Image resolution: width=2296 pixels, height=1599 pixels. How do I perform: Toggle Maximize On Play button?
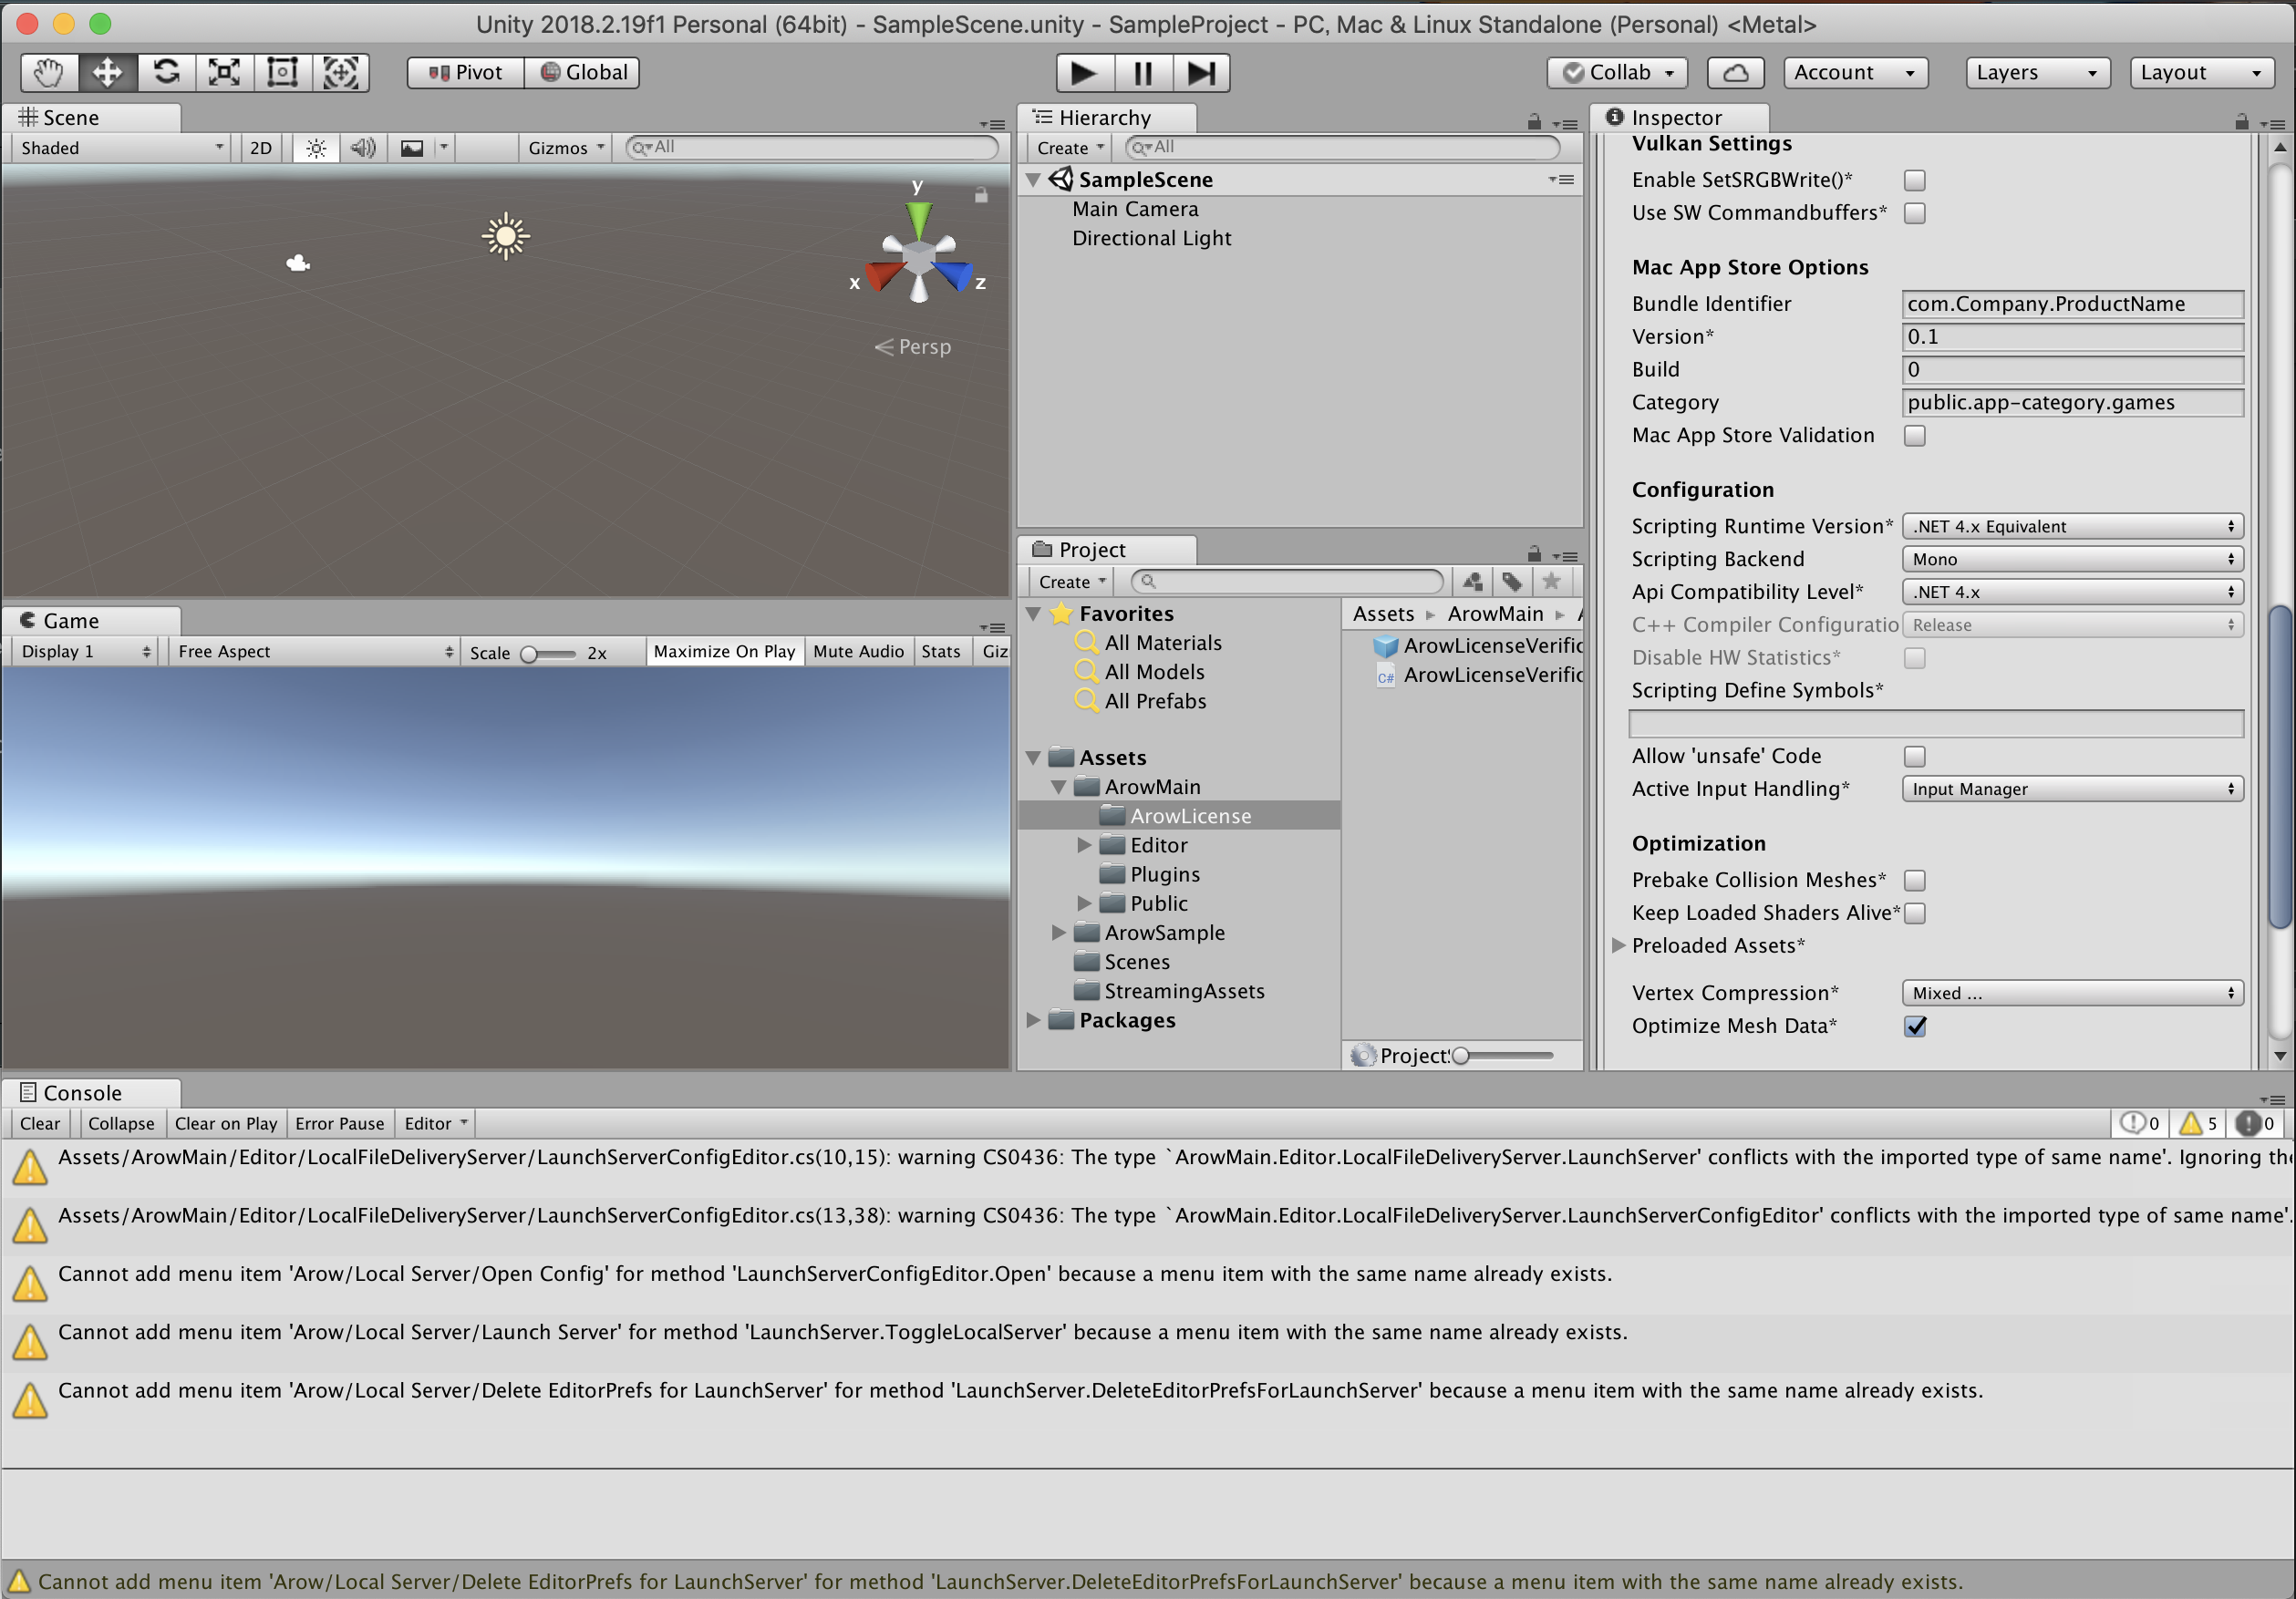pyautogui.click(x=724, y=652)
